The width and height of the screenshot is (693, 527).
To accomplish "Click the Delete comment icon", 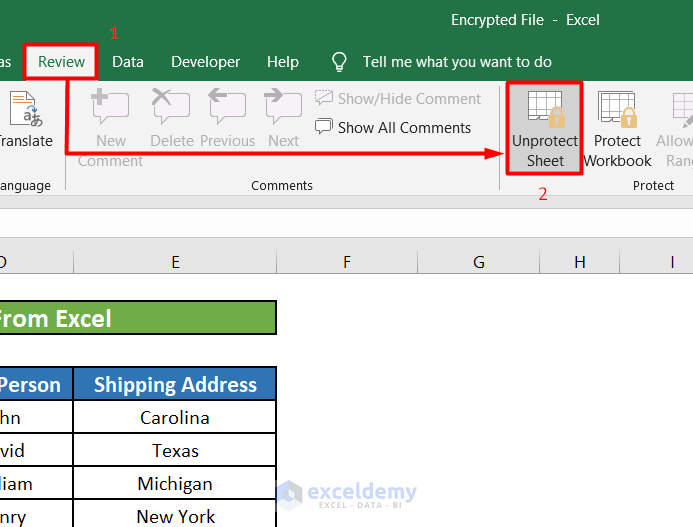I will (x=171, y=106).
